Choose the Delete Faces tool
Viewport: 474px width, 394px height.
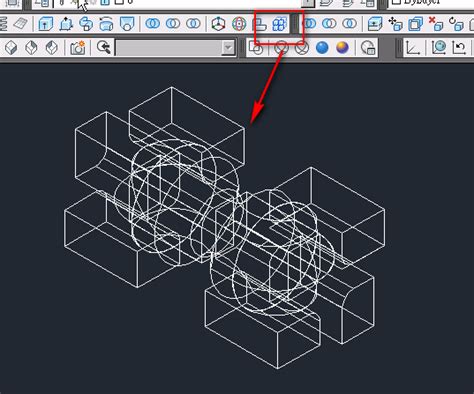(436, 24)
